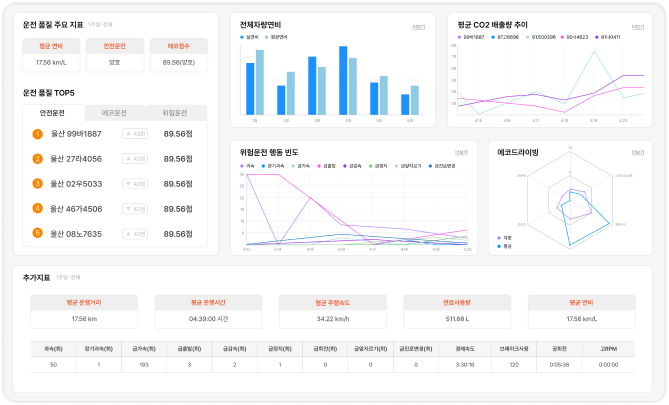Toggle the 99버1887 series in the CO2 chart legend
The image size is (669, 405).
(x=470, y=36)
